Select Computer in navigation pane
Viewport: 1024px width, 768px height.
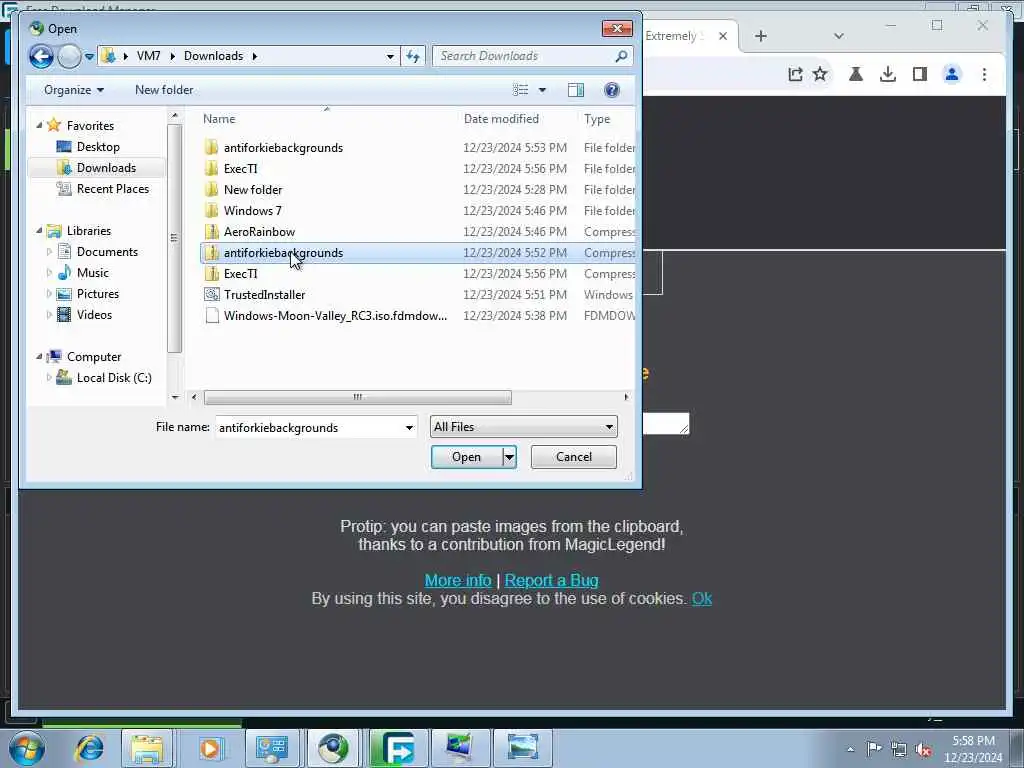(x=93, y=357)
